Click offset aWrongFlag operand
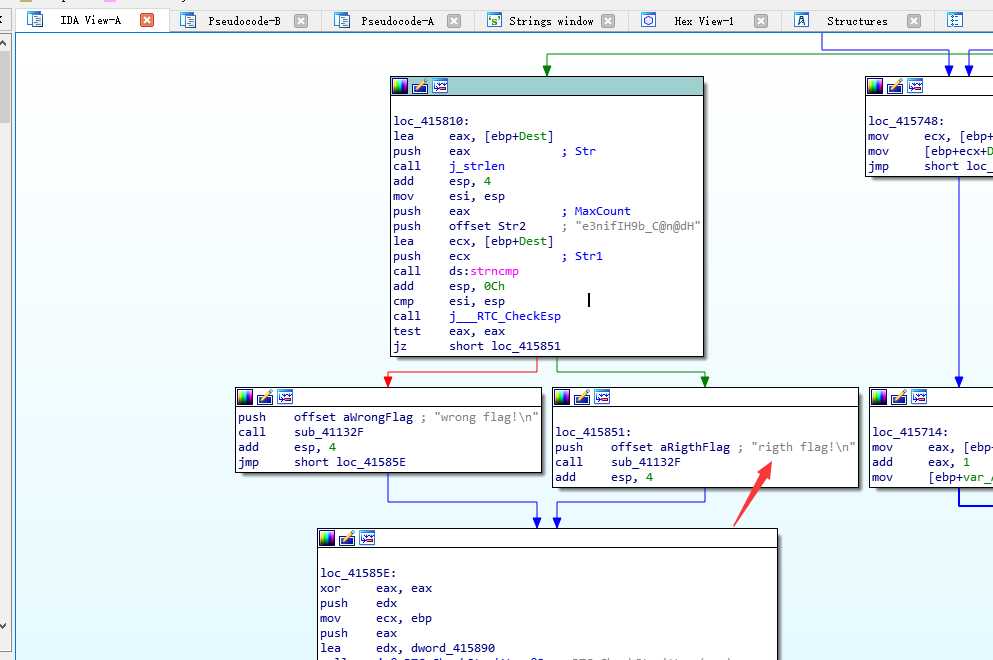 (353, 417)
